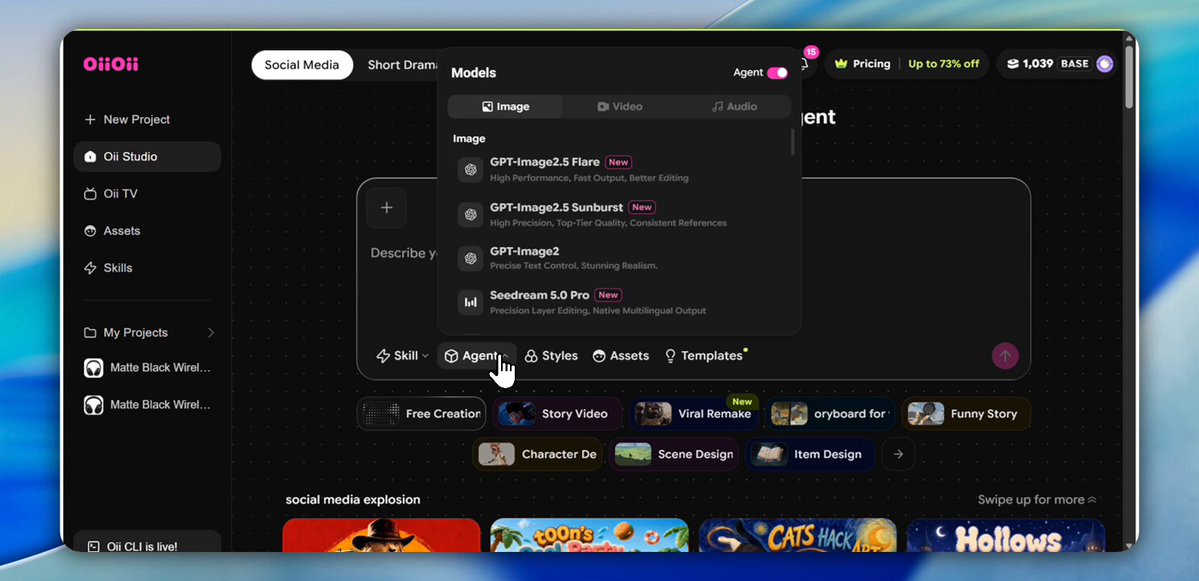Image resolution: width=1199 pixels, height=581 pixels.
Task: Click the OiiOii logo
Action: [111, 64]
